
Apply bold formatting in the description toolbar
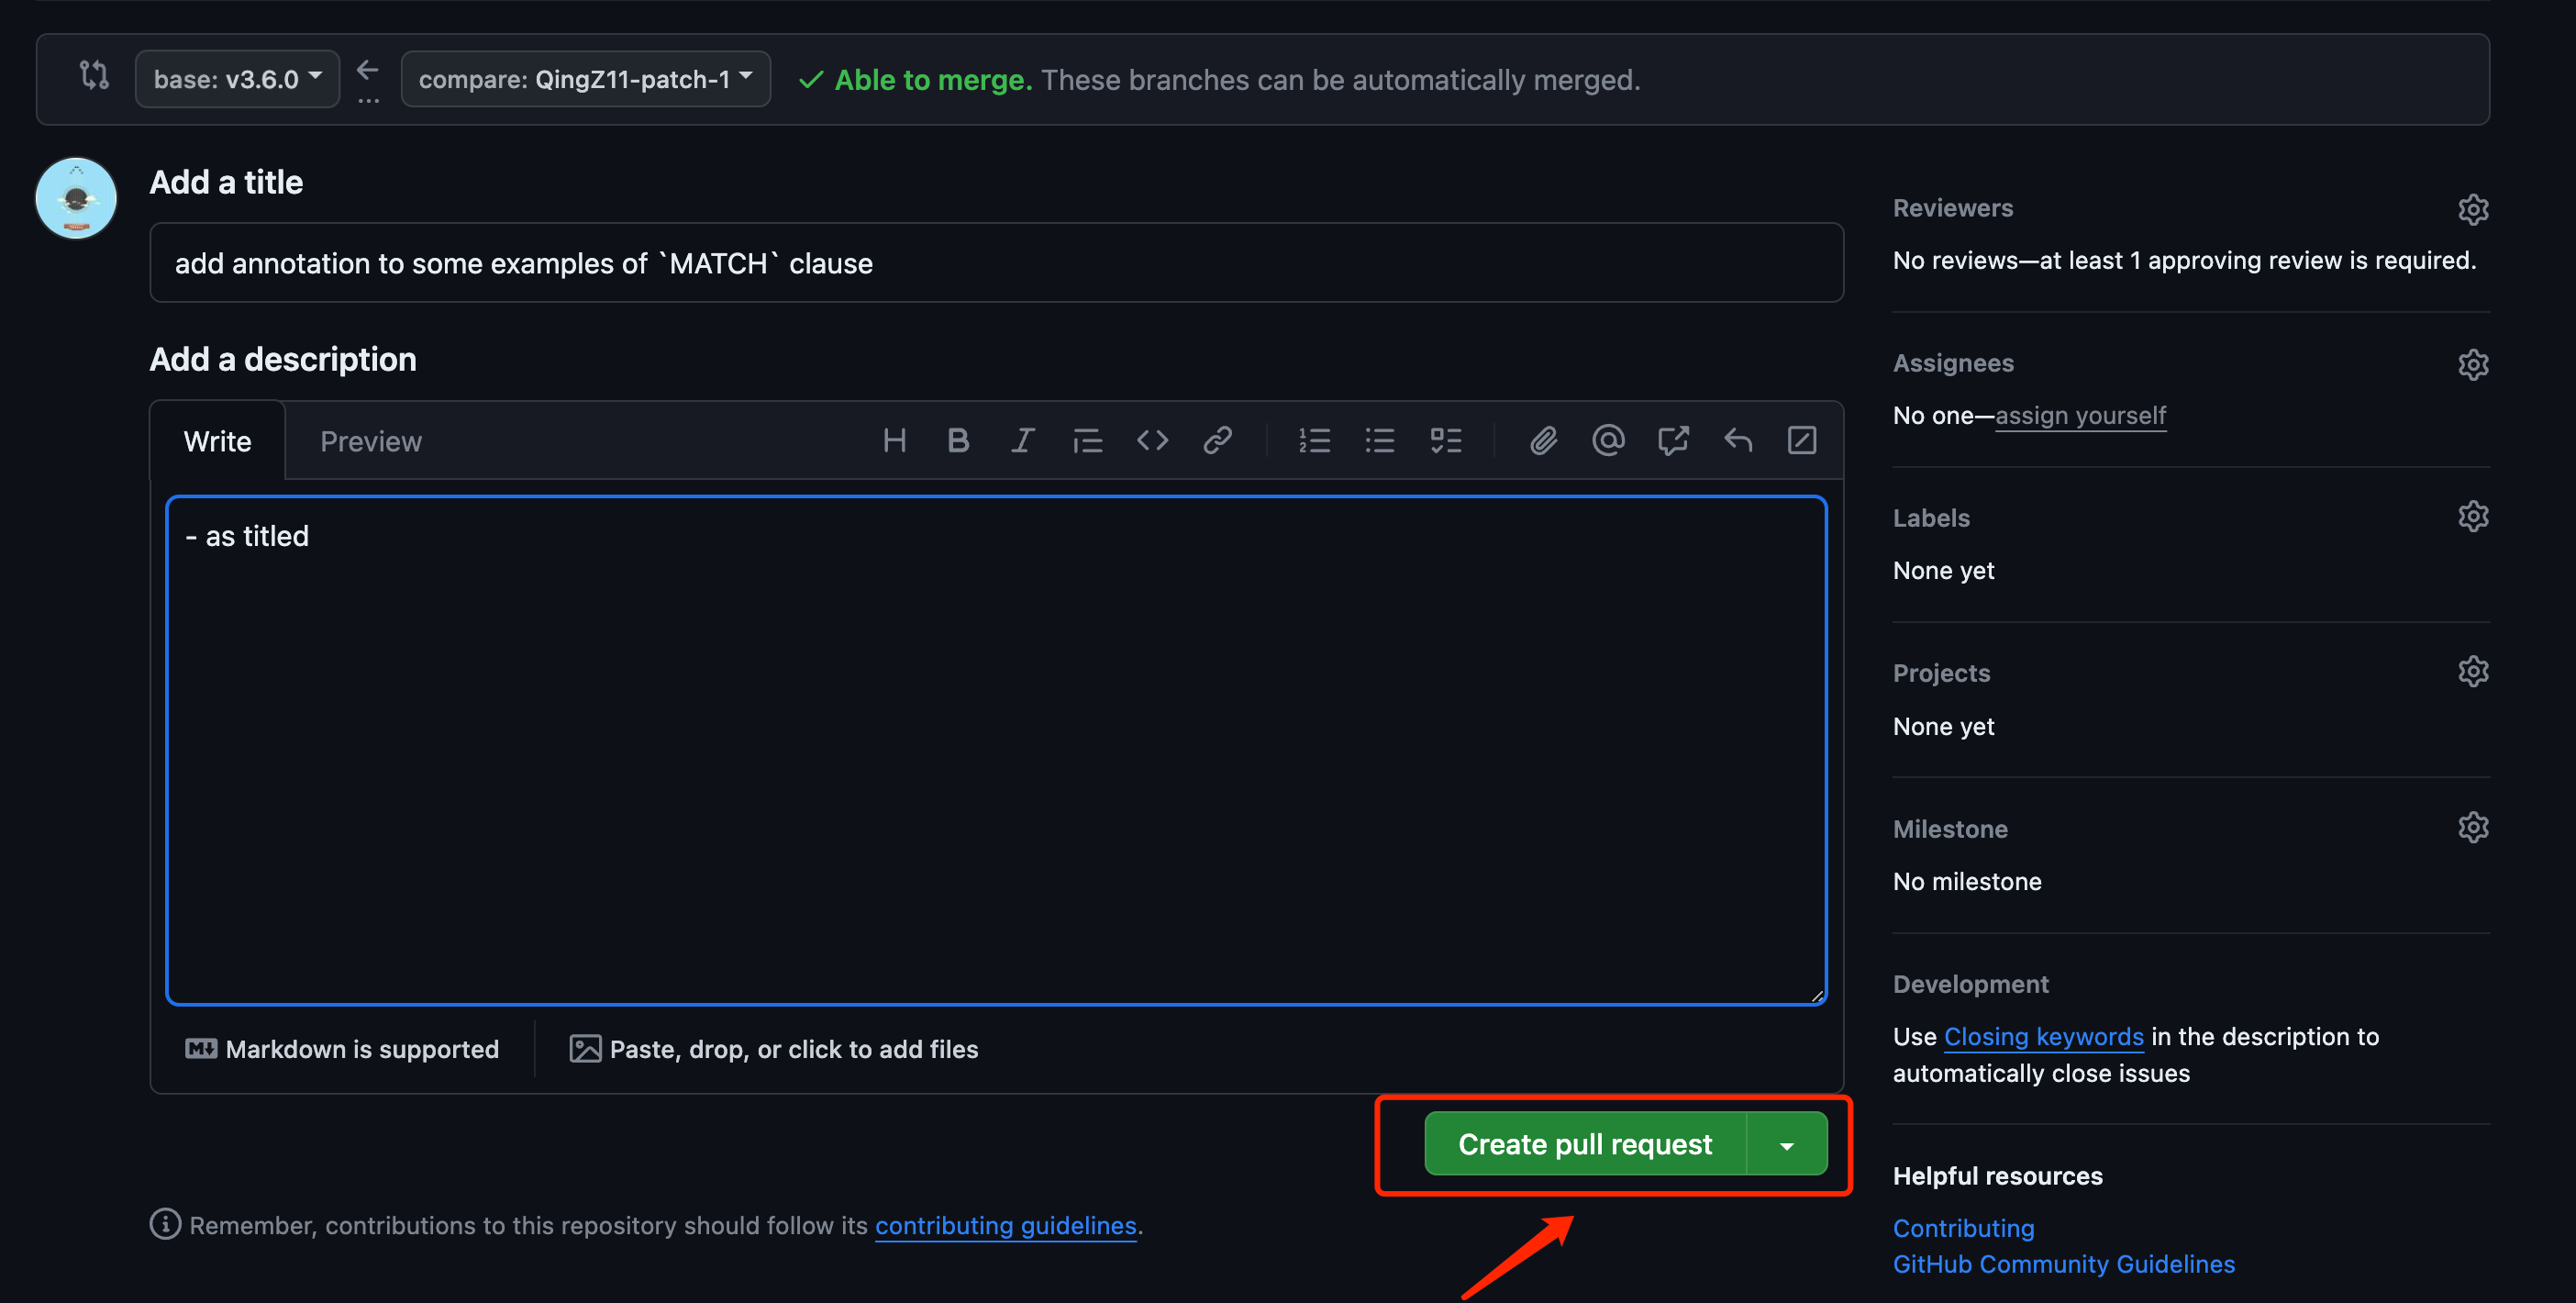coord(958,441)
